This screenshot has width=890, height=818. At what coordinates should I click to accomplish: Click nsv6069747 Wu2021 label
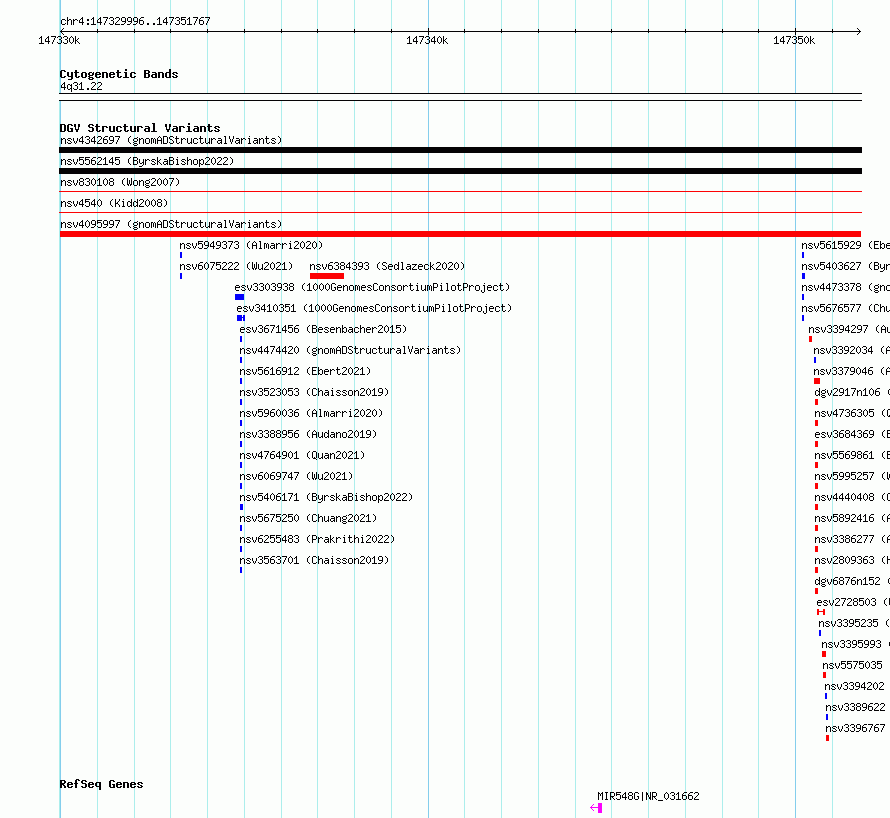[x=296, y=476]
